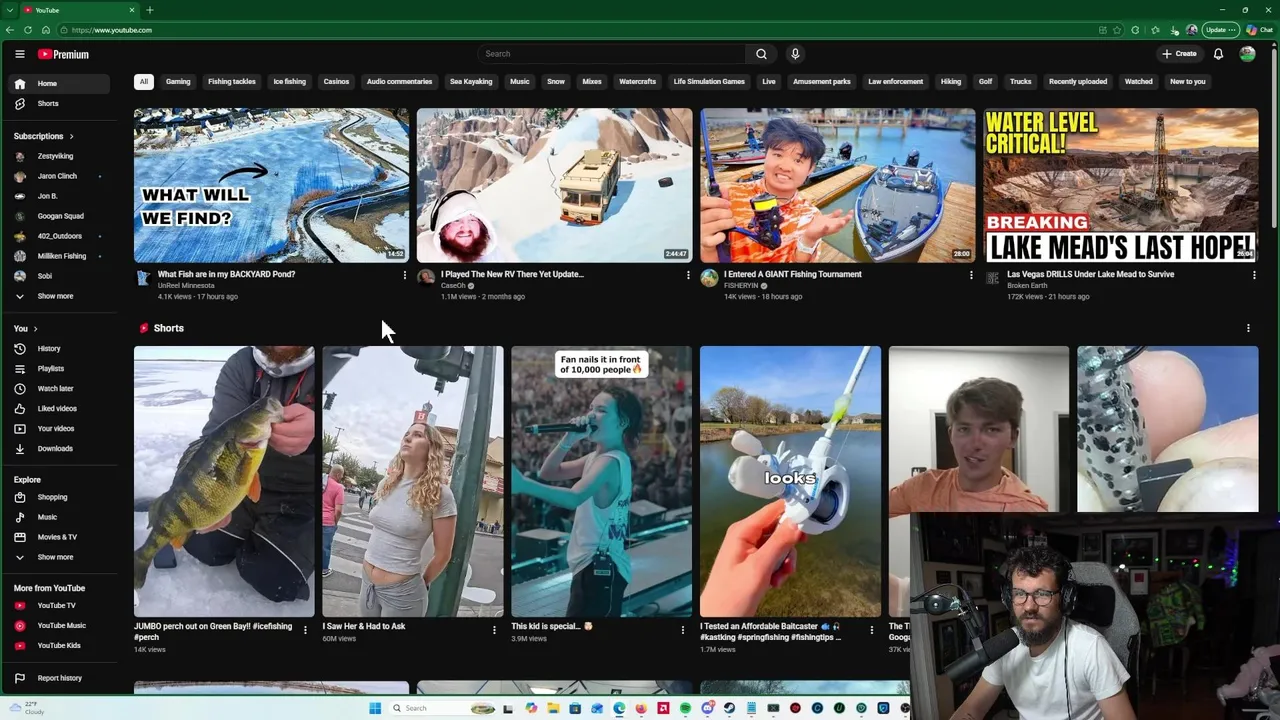Screen dimensions: 1280x720
Task: Open options for JUMBO perch short
Action: (x=305, y=630)
